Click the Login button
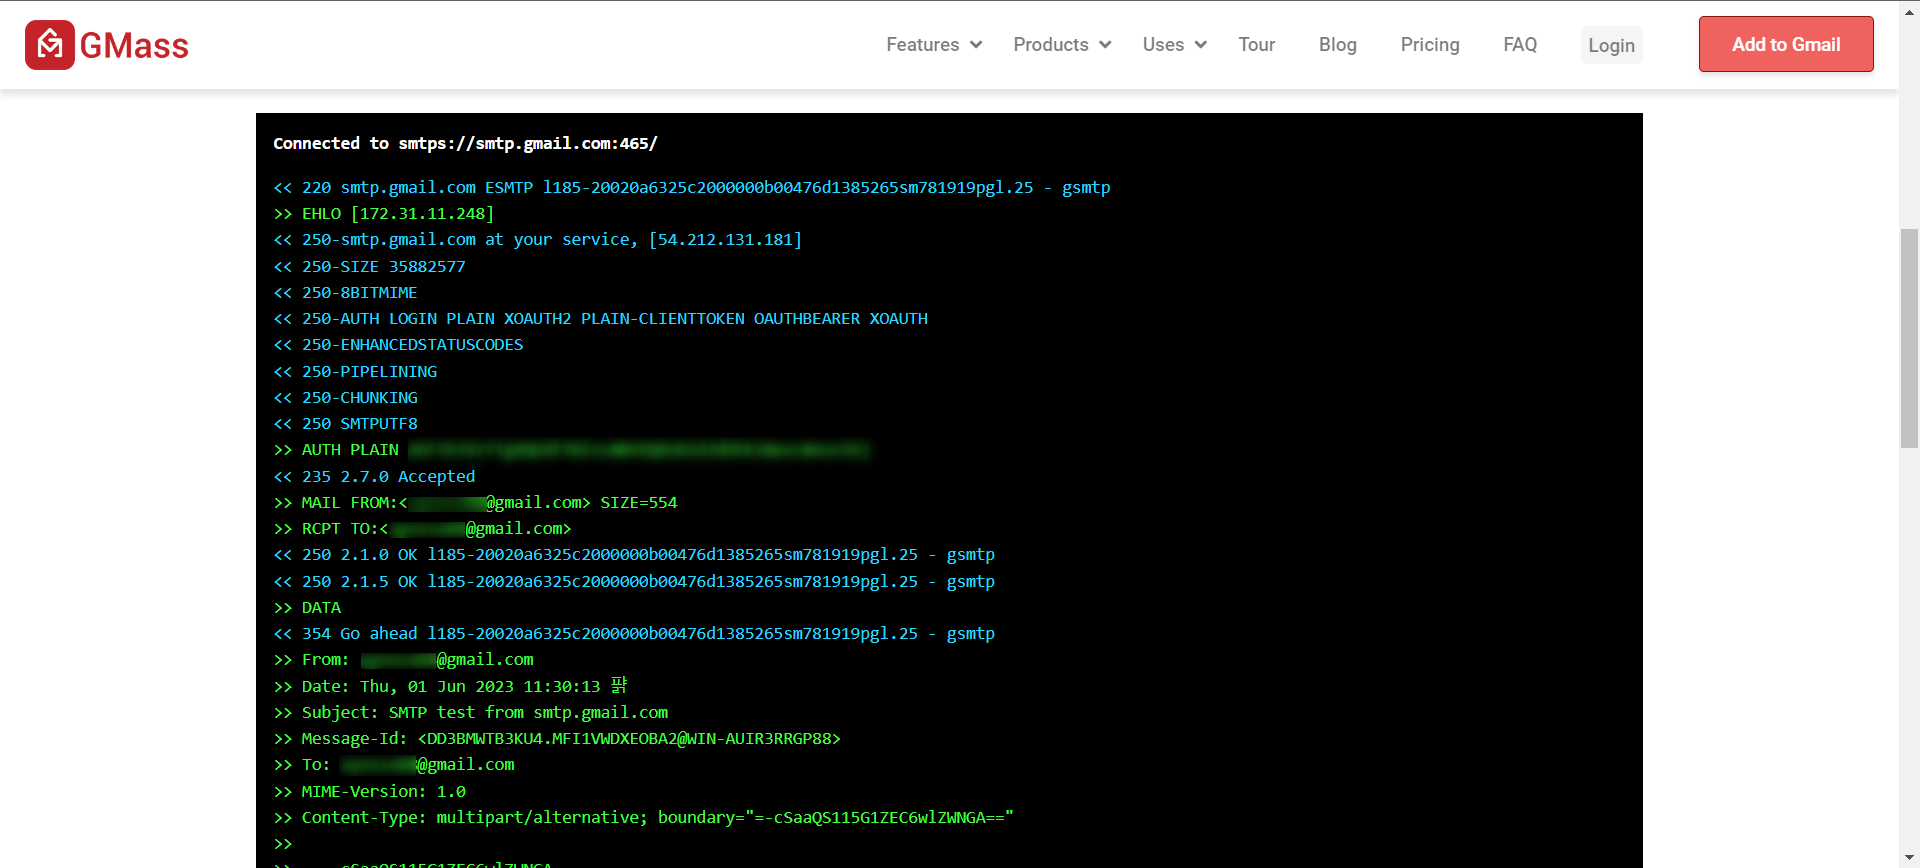The height and width of the screenshot is (868, 1920). (x=1611, y=46)
